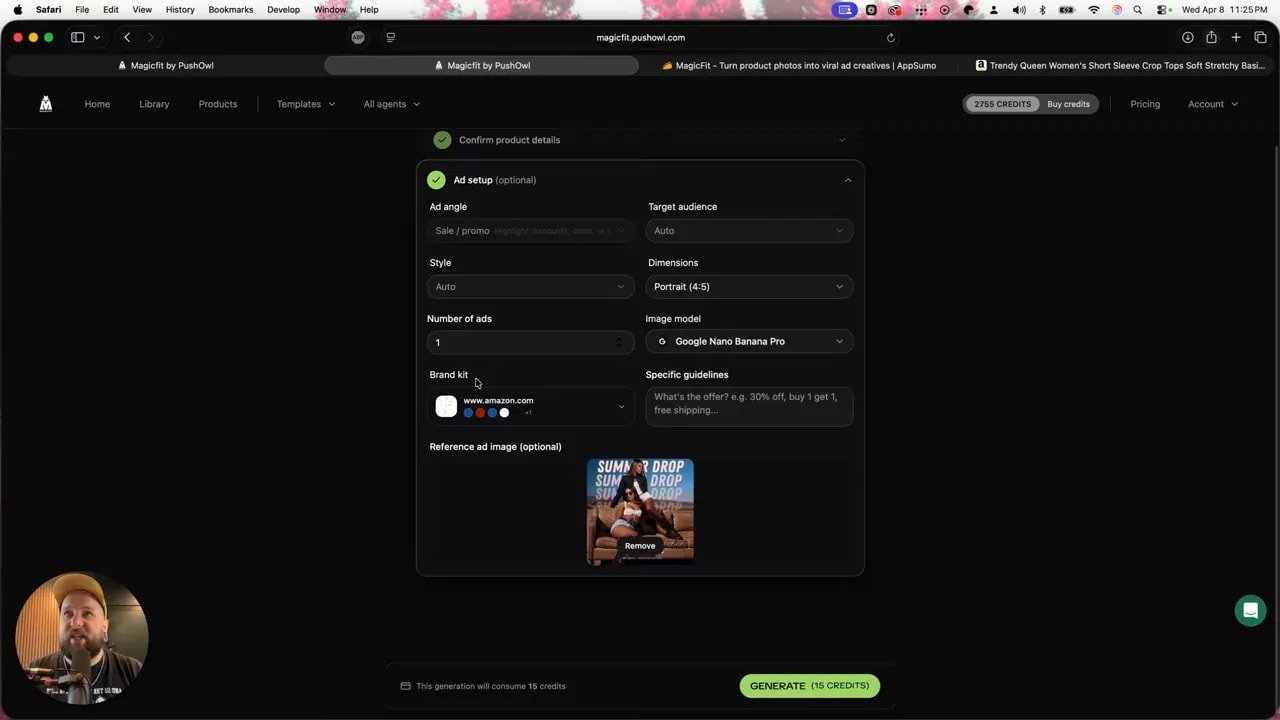
Task: Click the red brand kit color swatch
Action: pos(480,413)
